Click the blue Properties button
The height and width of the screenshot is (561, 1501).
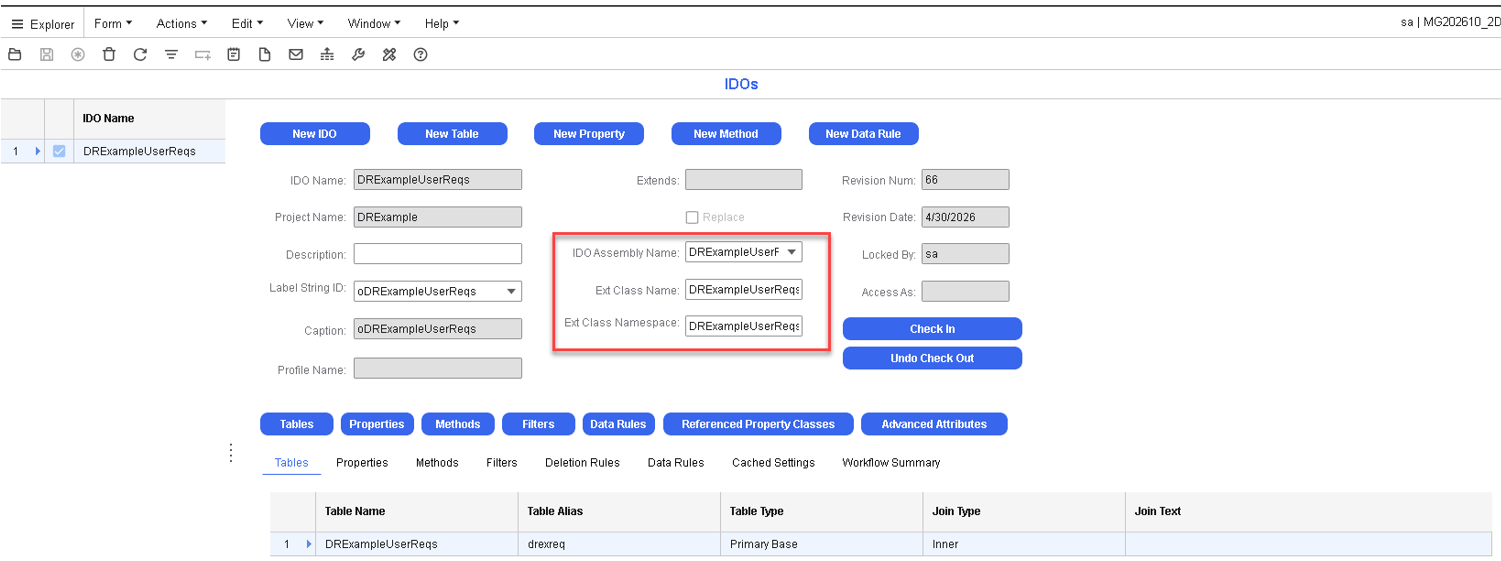[377, 424]
